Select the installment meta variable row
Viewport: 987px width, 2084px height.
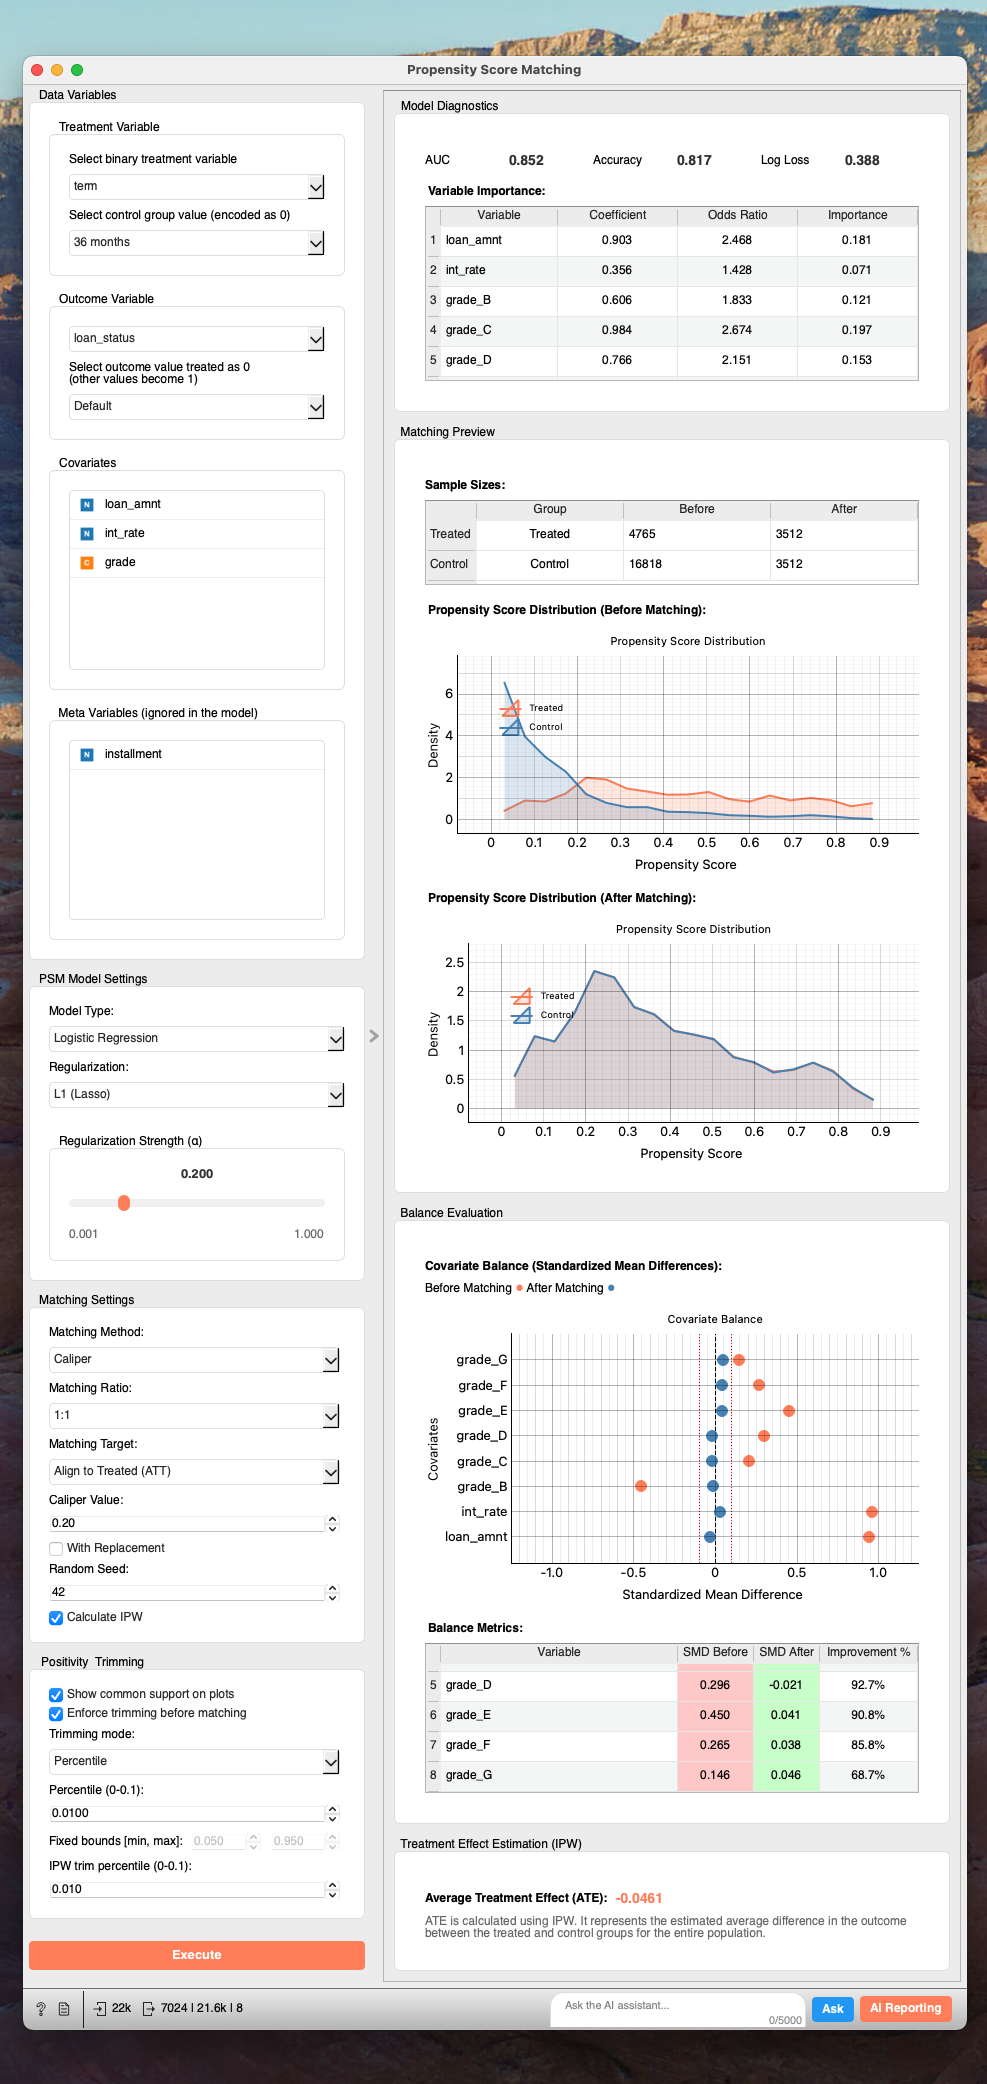(x=197, y=755)
